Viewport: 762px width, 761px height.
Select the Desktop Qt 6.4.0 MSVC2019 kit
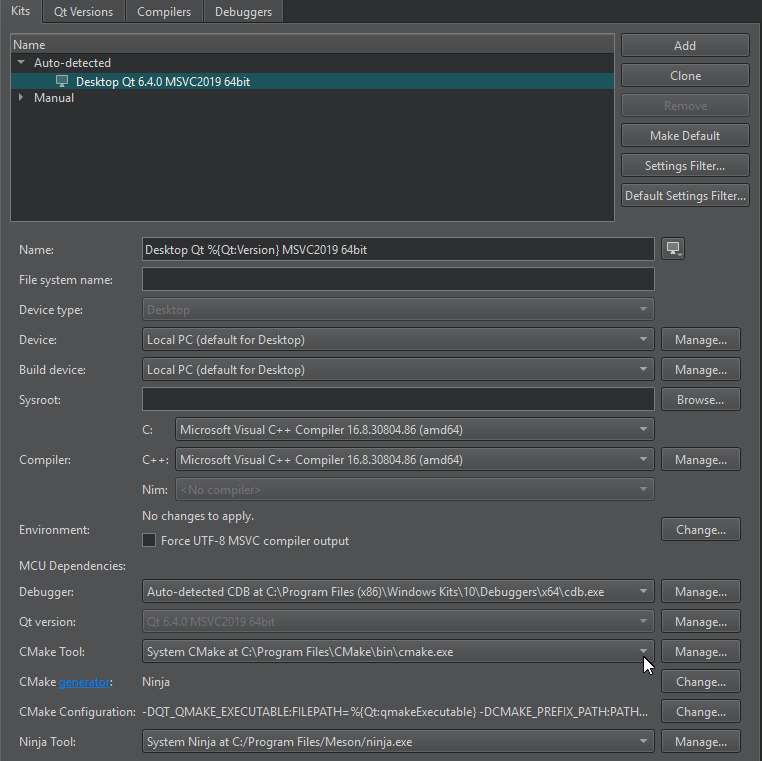(x=162, y=81)
